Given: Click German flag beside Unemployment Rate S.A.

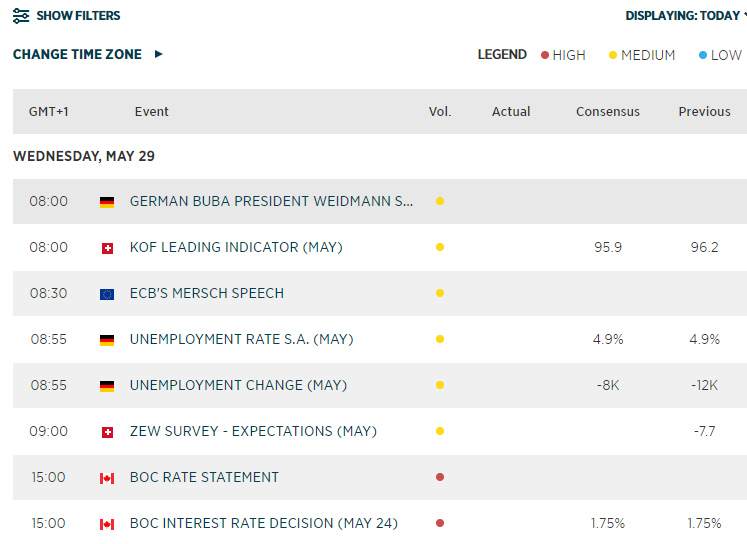Looking at the screenshot, I should click(107, 340).
